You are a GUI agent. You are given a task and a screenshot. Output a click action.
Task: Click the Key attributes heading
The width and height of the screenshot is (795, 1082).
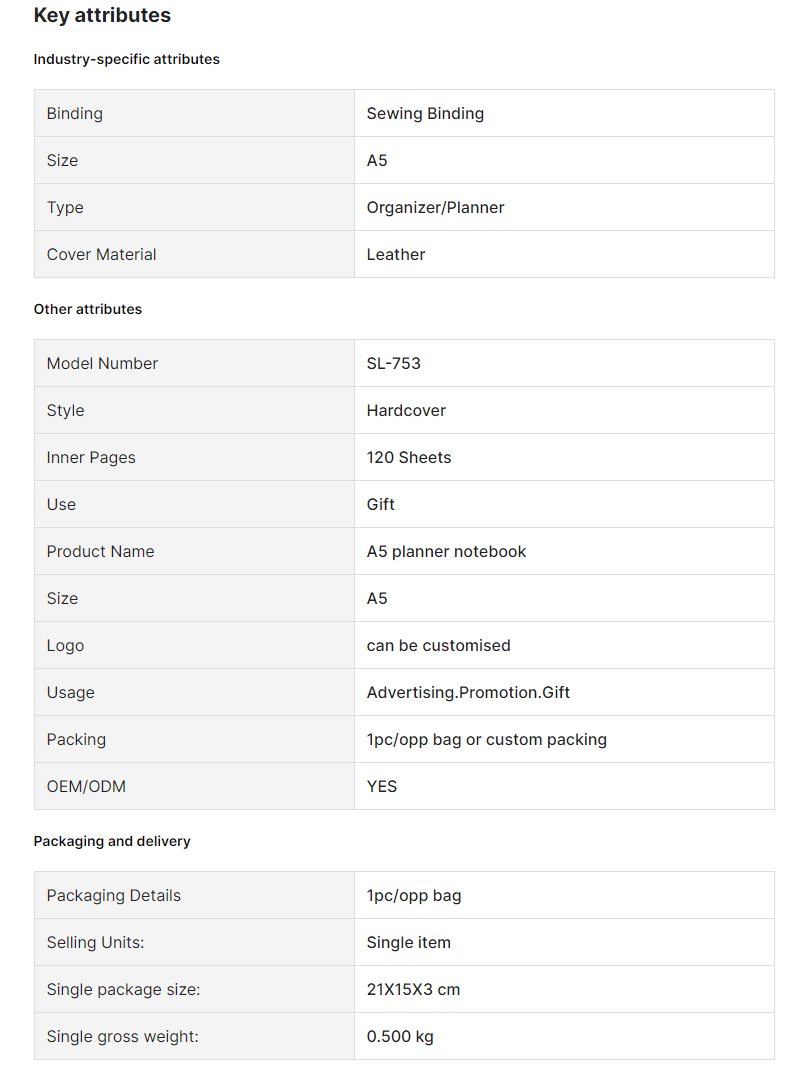(102, 15)
